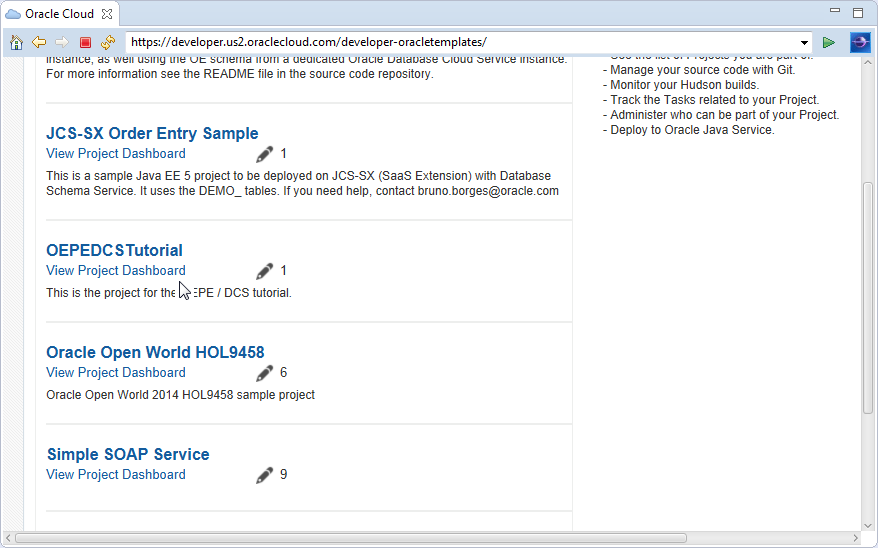Click the scroll-right arrow of horizontal scrollbar
Screen dimensions: 878x548
[855, 538]
